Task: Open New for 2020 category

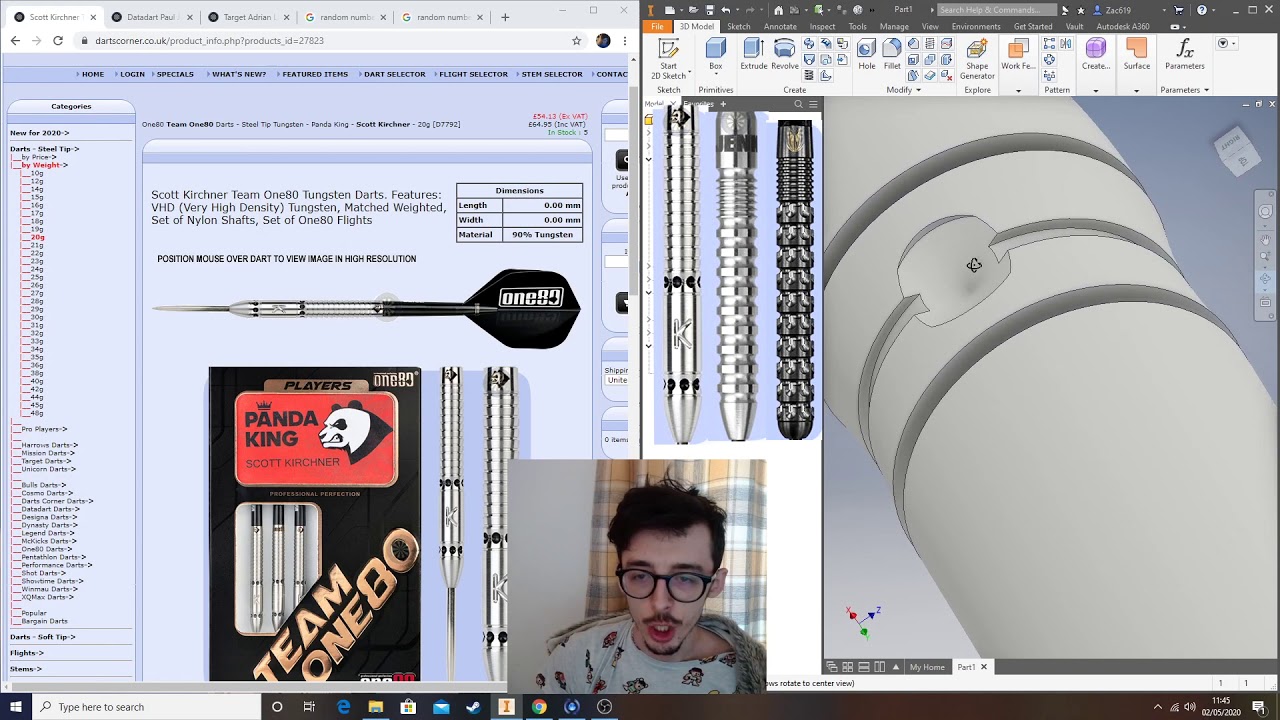Action: (39, 132)
